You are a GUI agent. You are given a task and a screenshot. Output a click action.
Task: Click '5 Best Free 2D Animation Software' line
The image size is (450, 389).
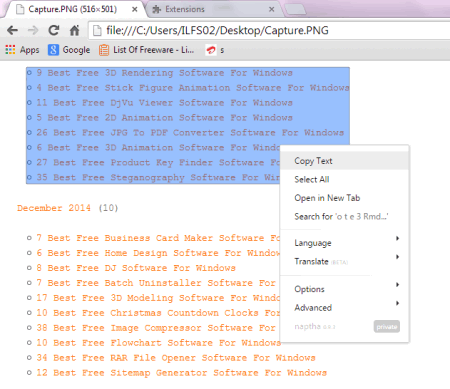pyautogui.click(x=164, y=118)
